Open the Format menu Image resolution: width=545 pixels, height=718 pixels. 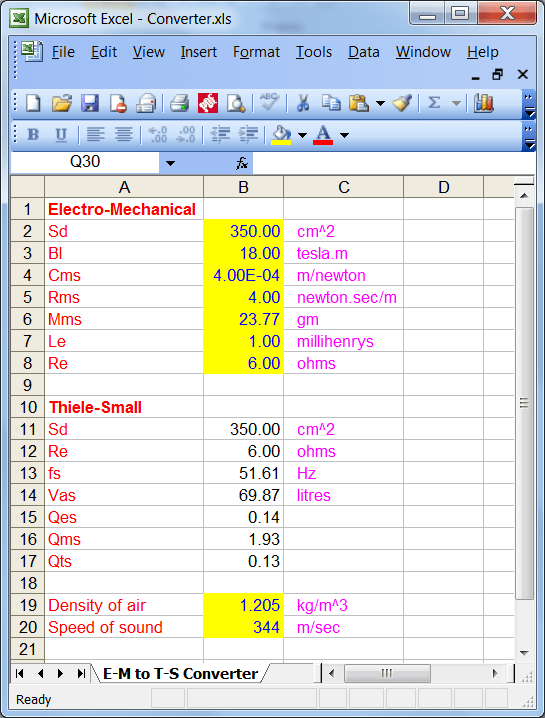point(256,52)
